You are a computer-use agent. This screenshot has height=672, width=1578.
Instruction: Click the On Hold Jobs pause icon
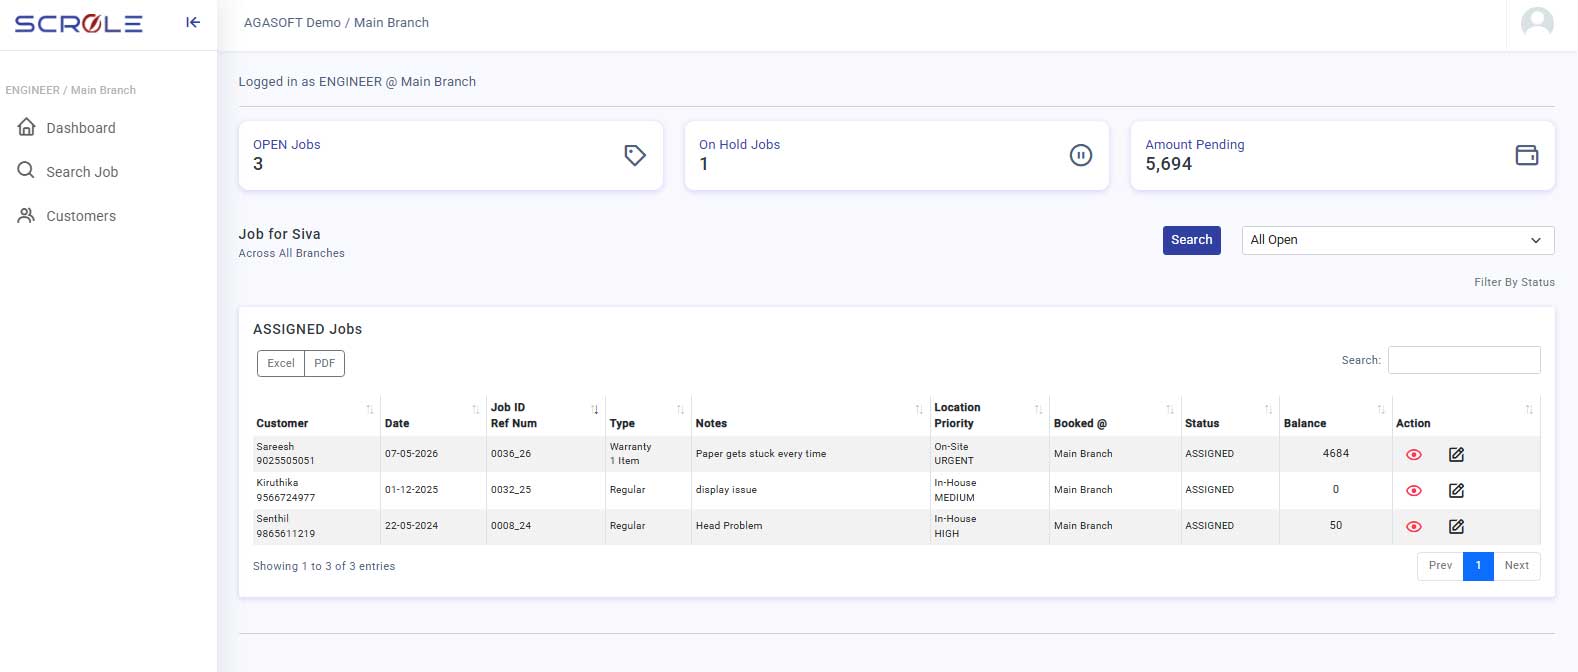click(1081, 155)
